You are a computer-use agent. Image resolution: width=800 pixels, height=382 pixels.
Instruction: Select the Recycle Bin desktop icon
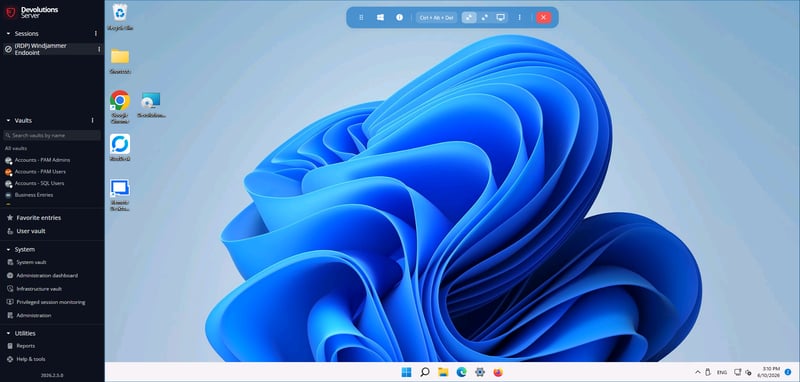click(x=120, y=16)
